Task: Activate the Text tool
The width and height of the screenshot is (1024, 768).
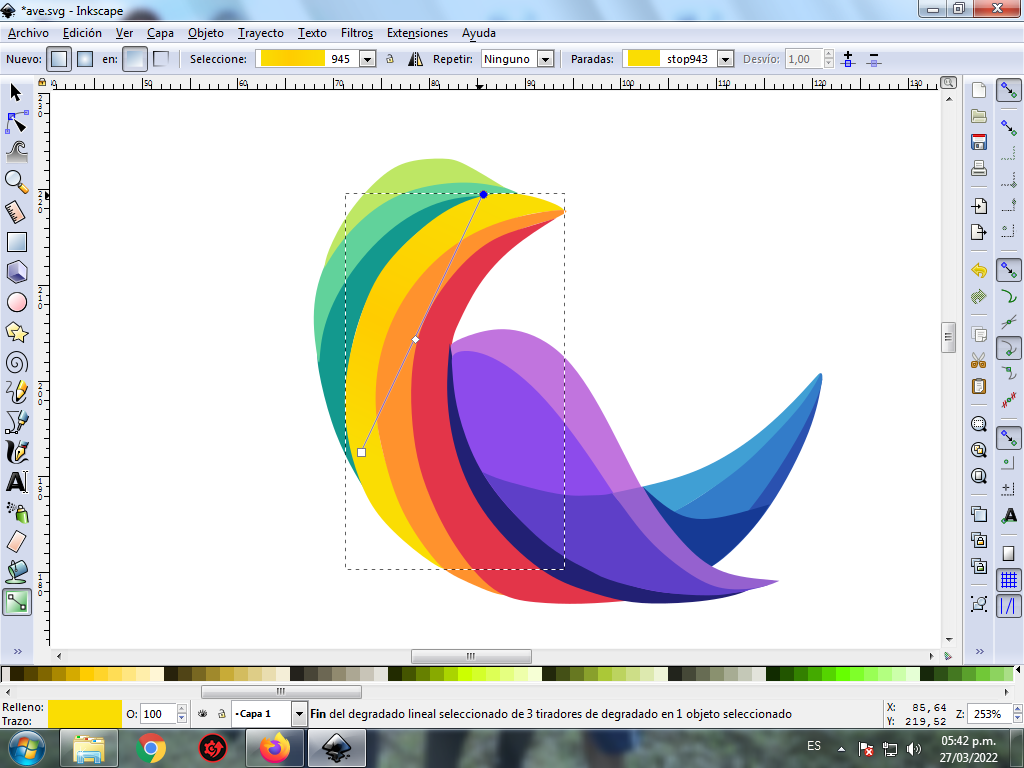Action: [17, 482]
